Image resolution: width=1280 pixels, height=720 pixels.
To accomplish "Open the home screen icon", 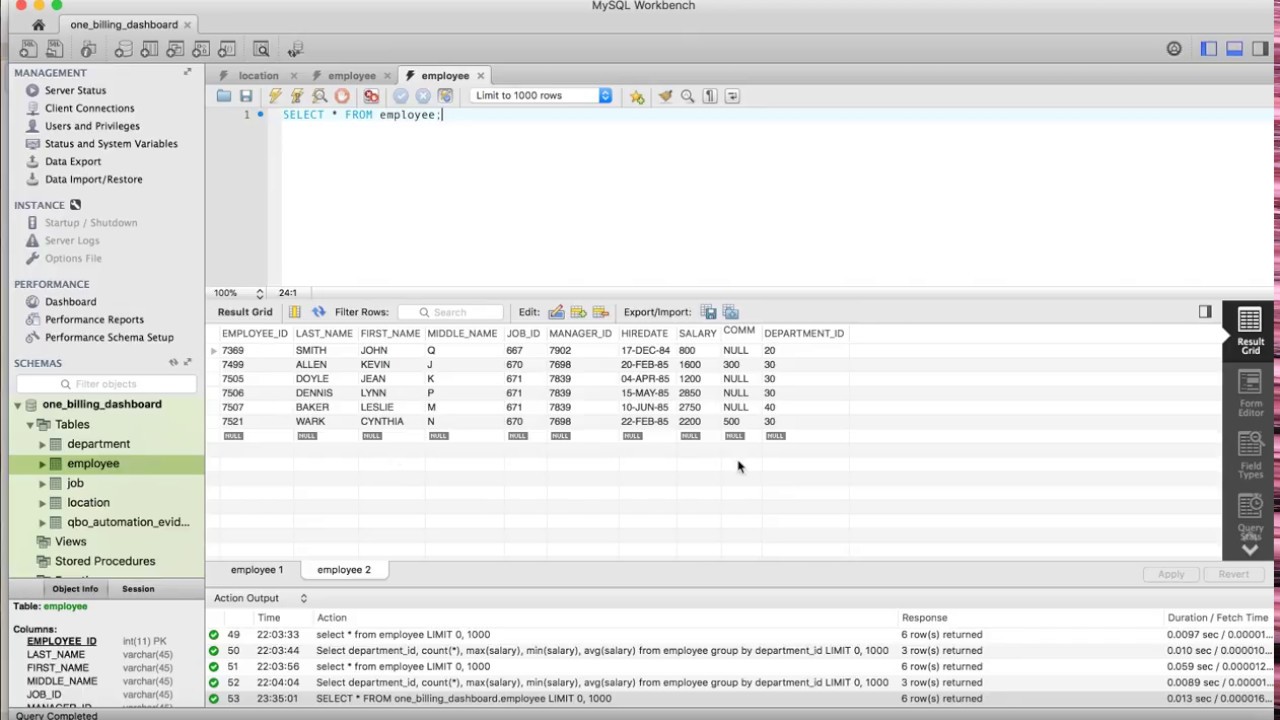I will point(38,24).
